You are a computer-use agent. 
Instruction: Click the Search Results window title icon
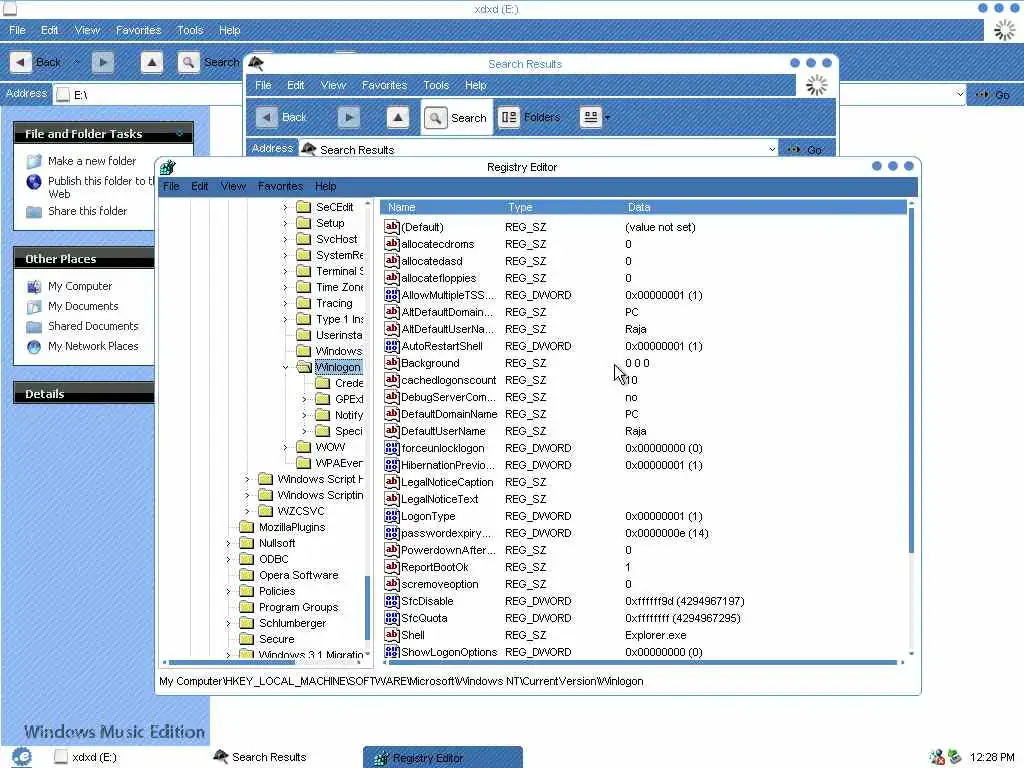(256, 63)
